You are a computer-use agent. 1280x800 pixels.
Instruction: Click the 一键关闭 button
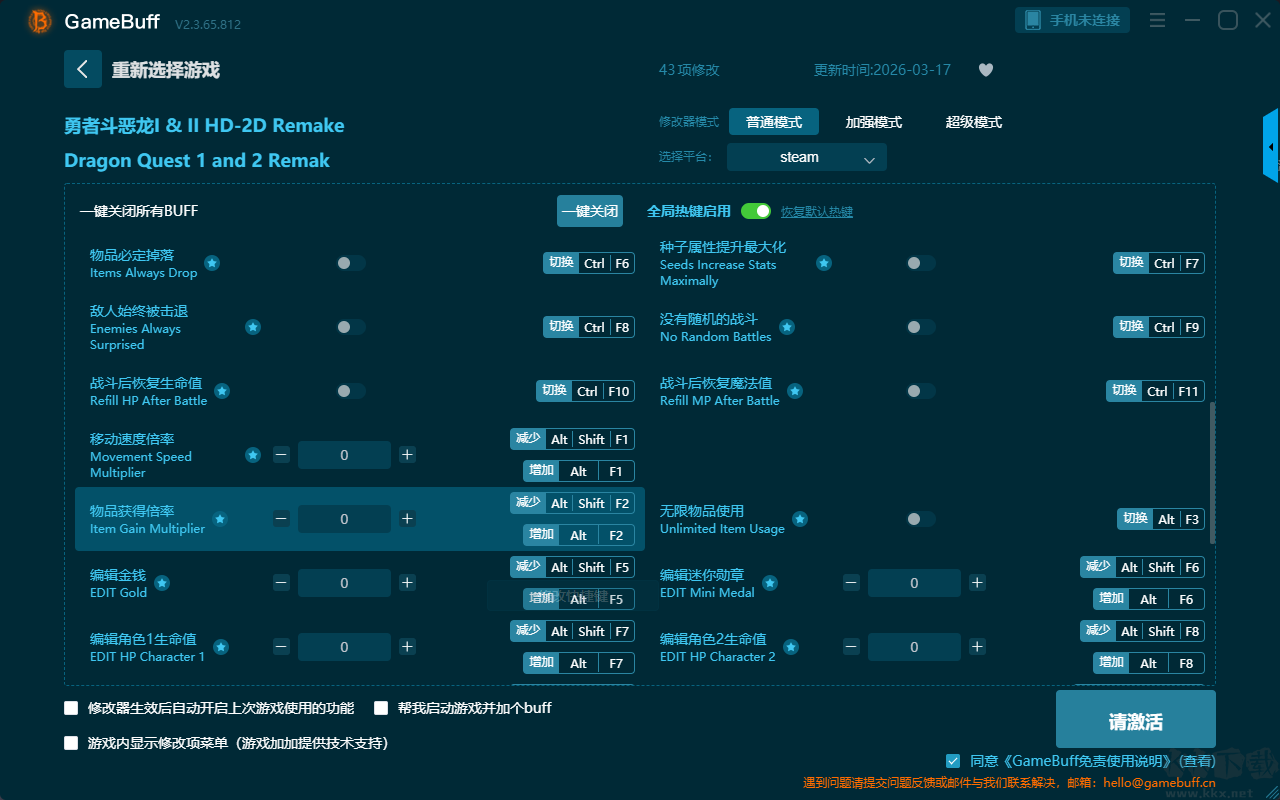tap(590, 211)
